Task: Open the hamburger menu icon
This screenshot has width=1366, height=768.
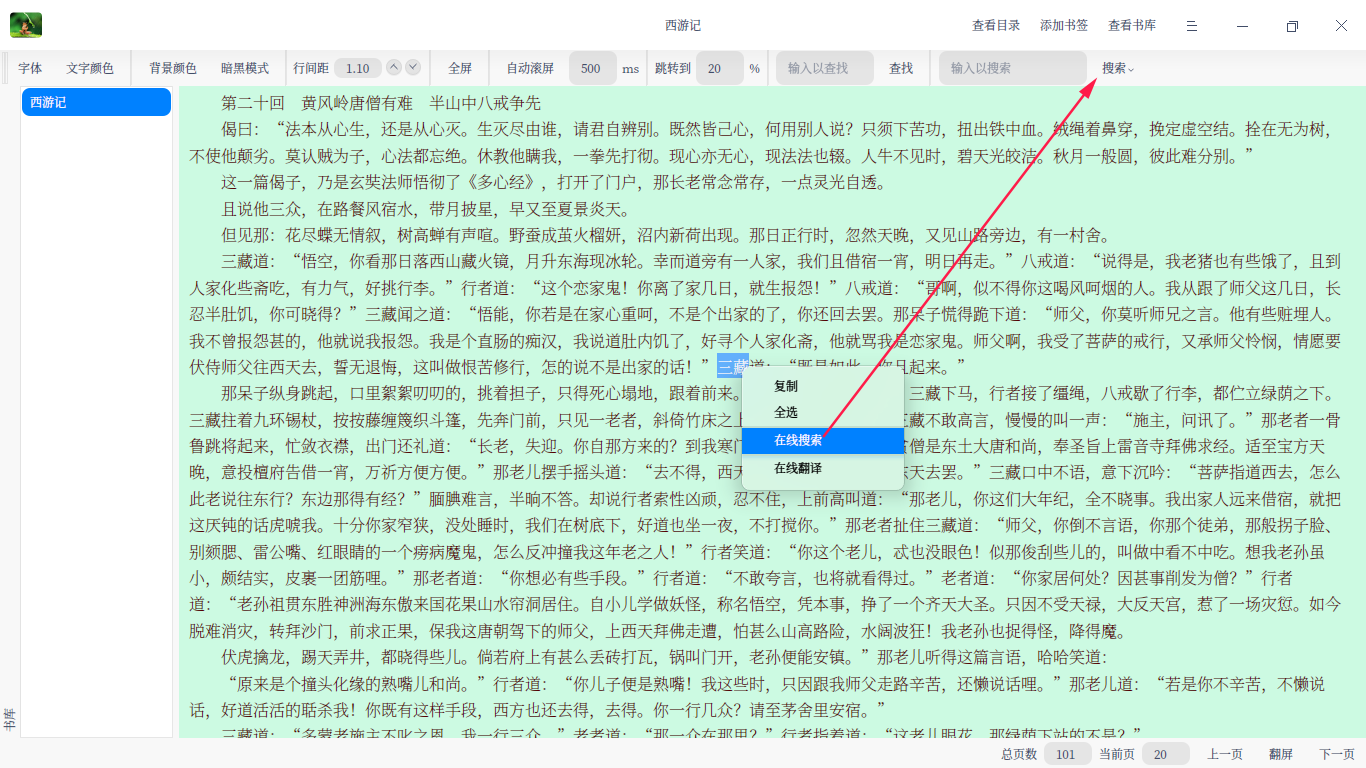Action: [x=1192, y=26]
